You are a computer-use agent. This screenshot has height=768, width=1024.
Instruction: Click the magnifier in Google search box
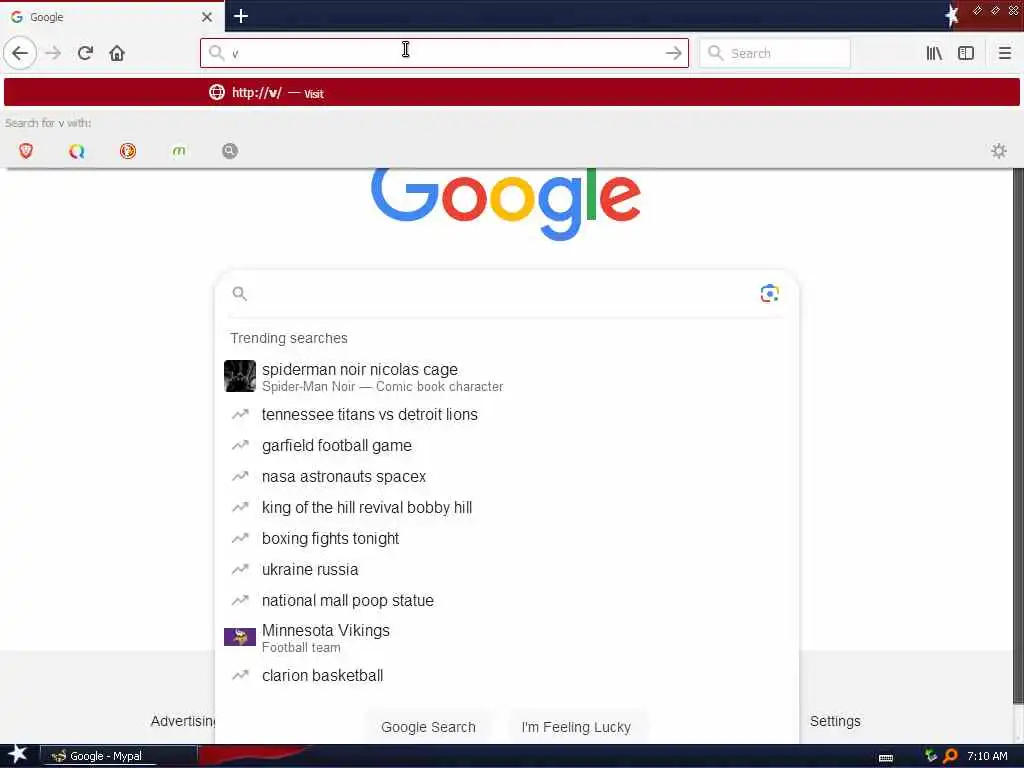coord(240,294)
